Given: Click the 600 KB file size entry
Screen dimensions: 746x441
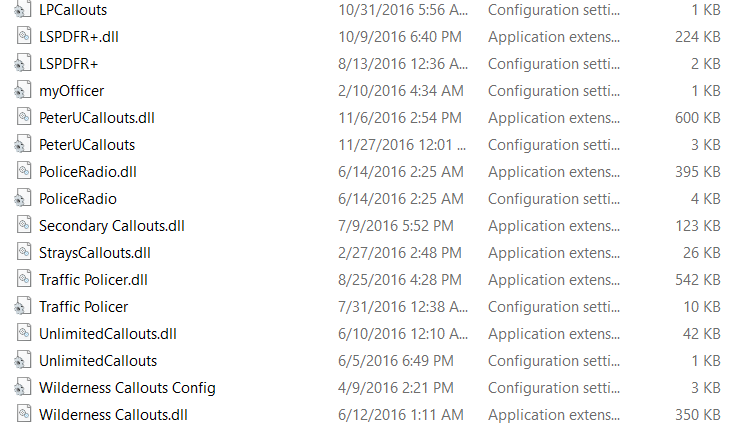Looking at the screenshot, I should pos(698,117).
